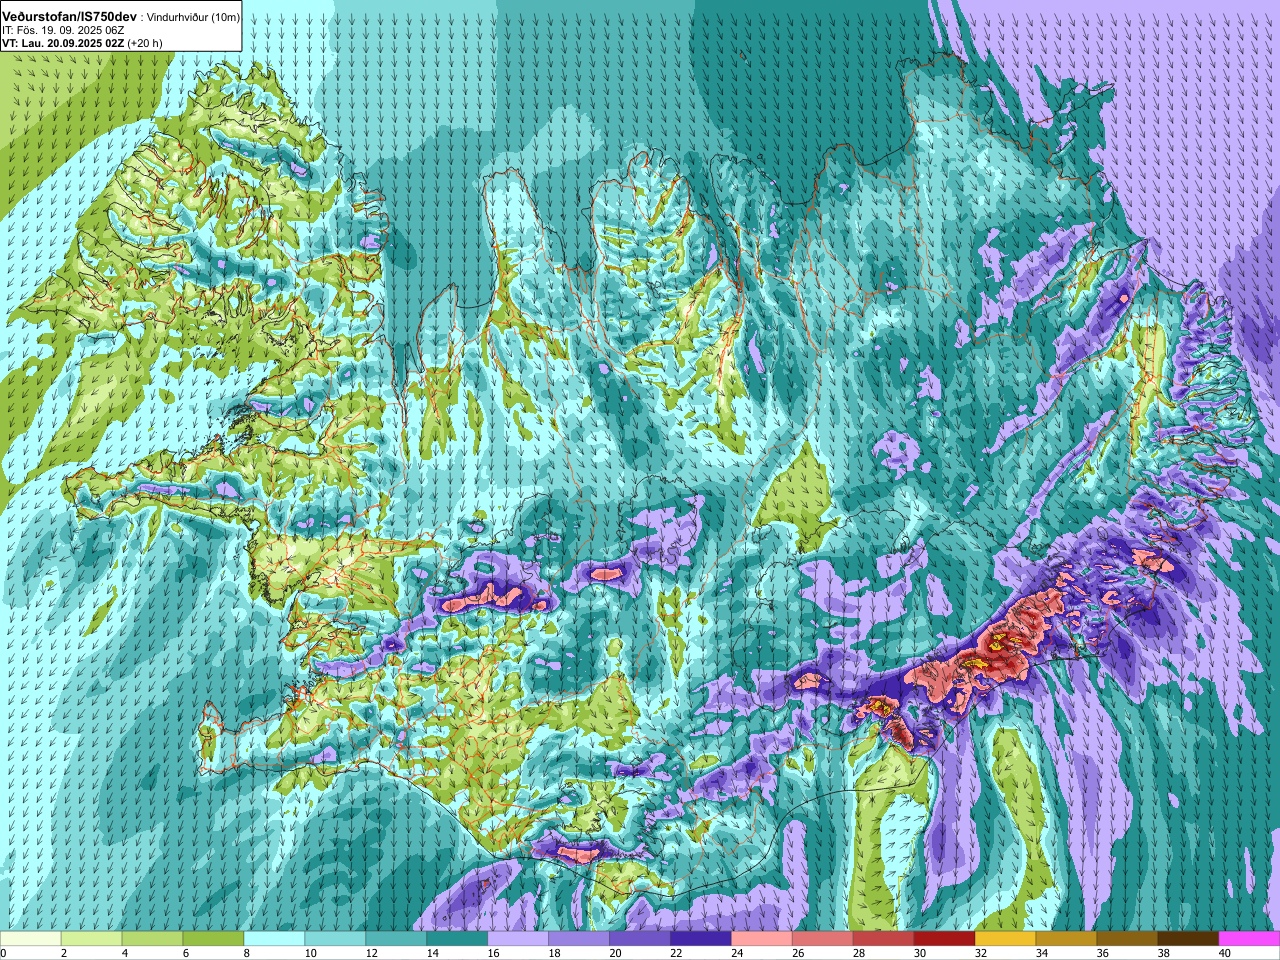The width and height of the screenshot is (1280, 960).
Task: Click the magenta above-40 legend swatch
Action: pos(1249,939)
